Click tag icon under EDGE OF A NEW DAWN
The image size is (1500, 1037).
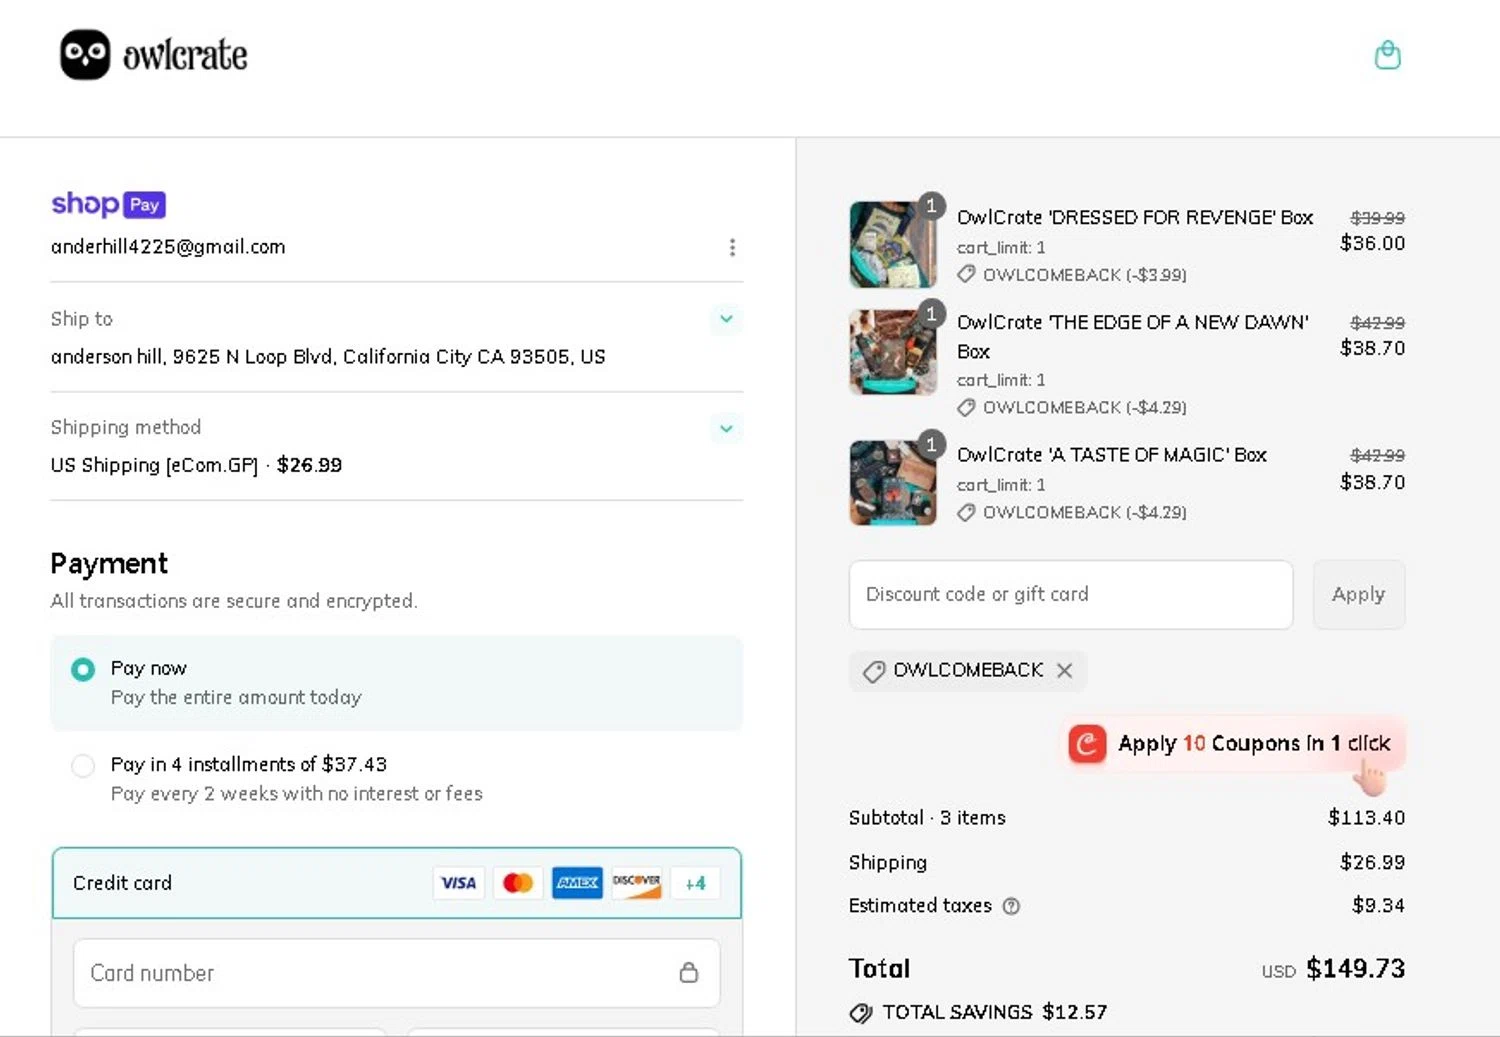[x=966, y=407]
